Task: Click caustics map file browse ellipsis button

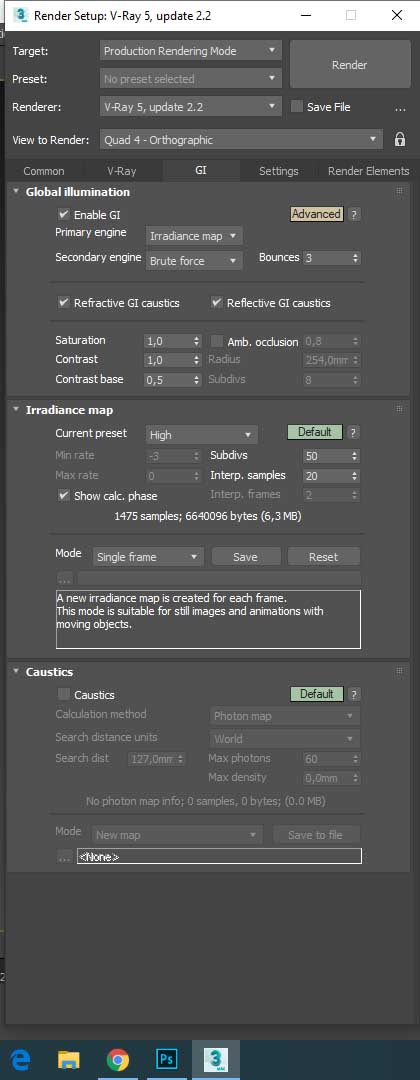Action: point(65,857)
